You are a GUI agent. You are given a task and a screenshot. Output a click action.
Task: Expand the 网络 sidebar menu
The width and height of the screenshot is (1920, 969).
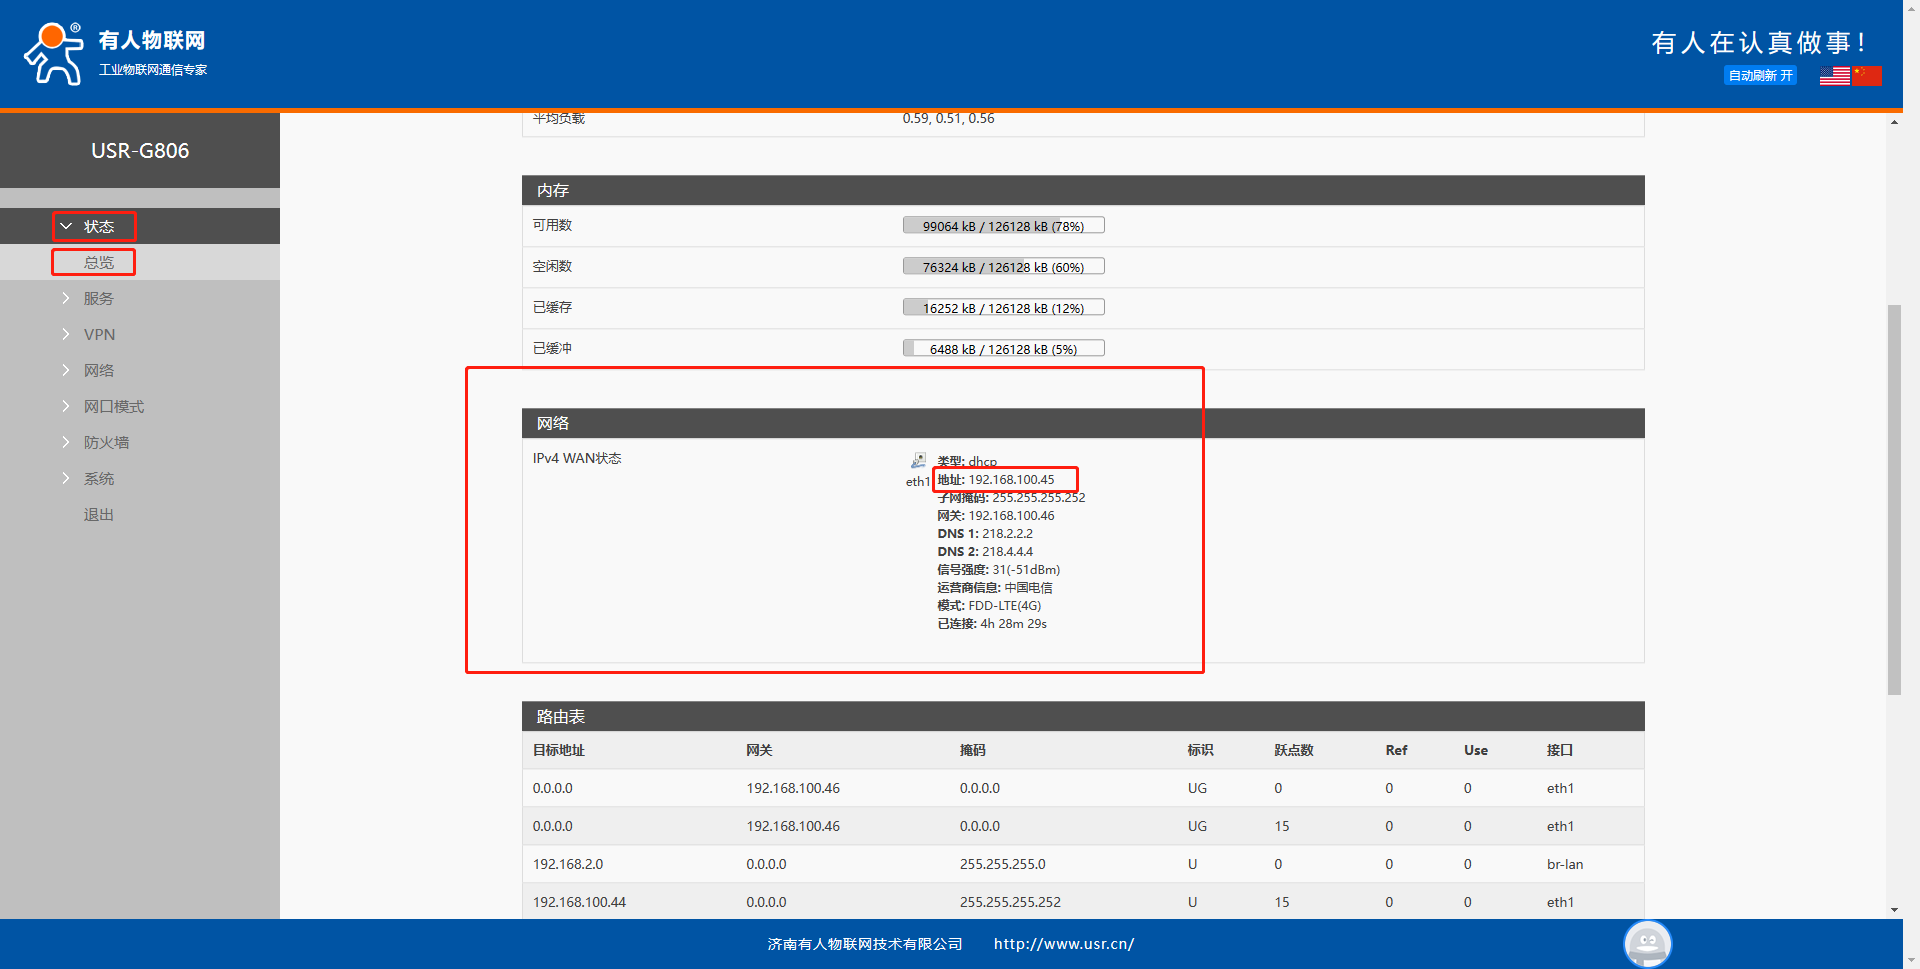[x=98, y=371]
